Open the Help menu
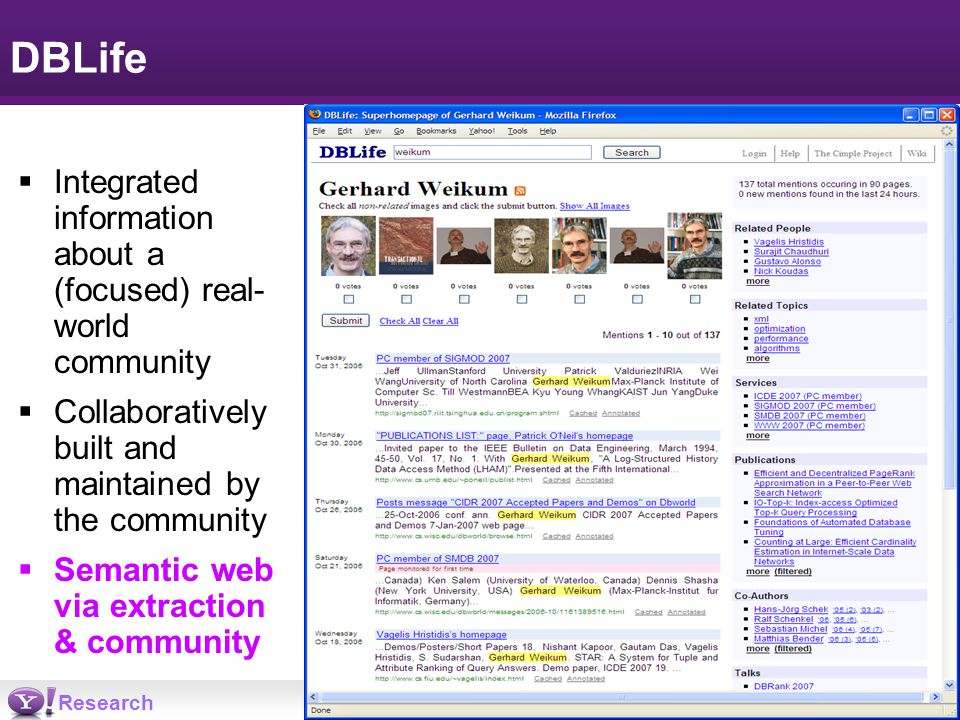960x720 pixels. point(548,131)
